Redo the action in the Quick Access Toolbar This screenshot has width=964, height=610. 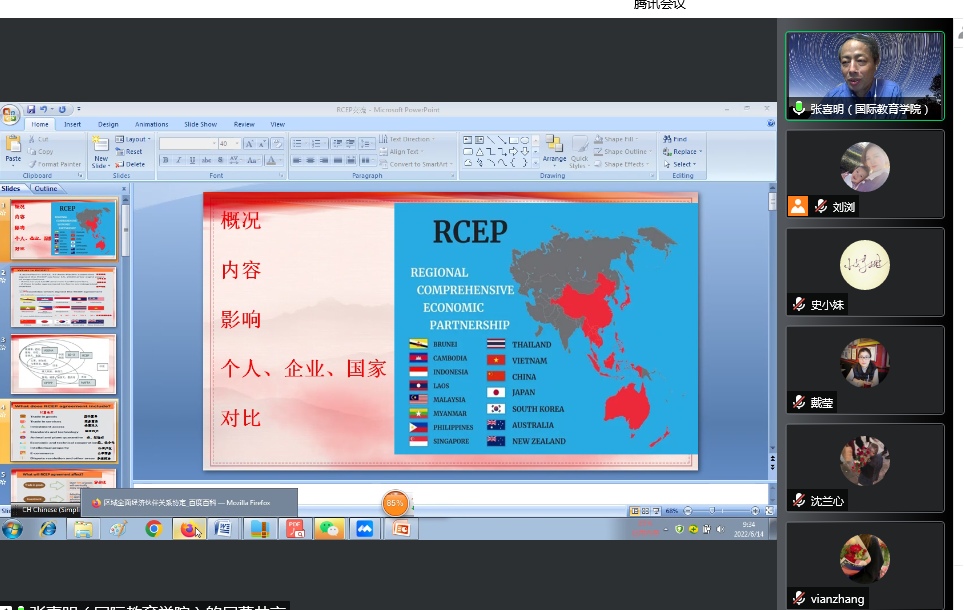point(62,109)
